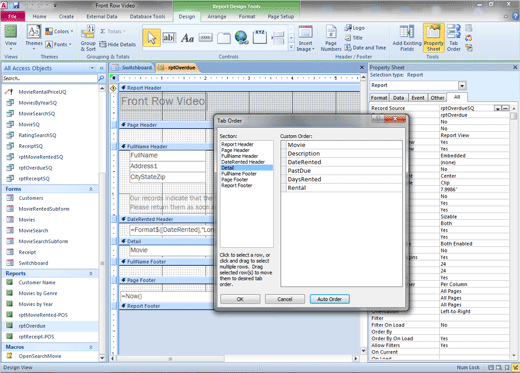
Task: Open All Access Objects dropdown arrow
Action: (x=92, y=68)
